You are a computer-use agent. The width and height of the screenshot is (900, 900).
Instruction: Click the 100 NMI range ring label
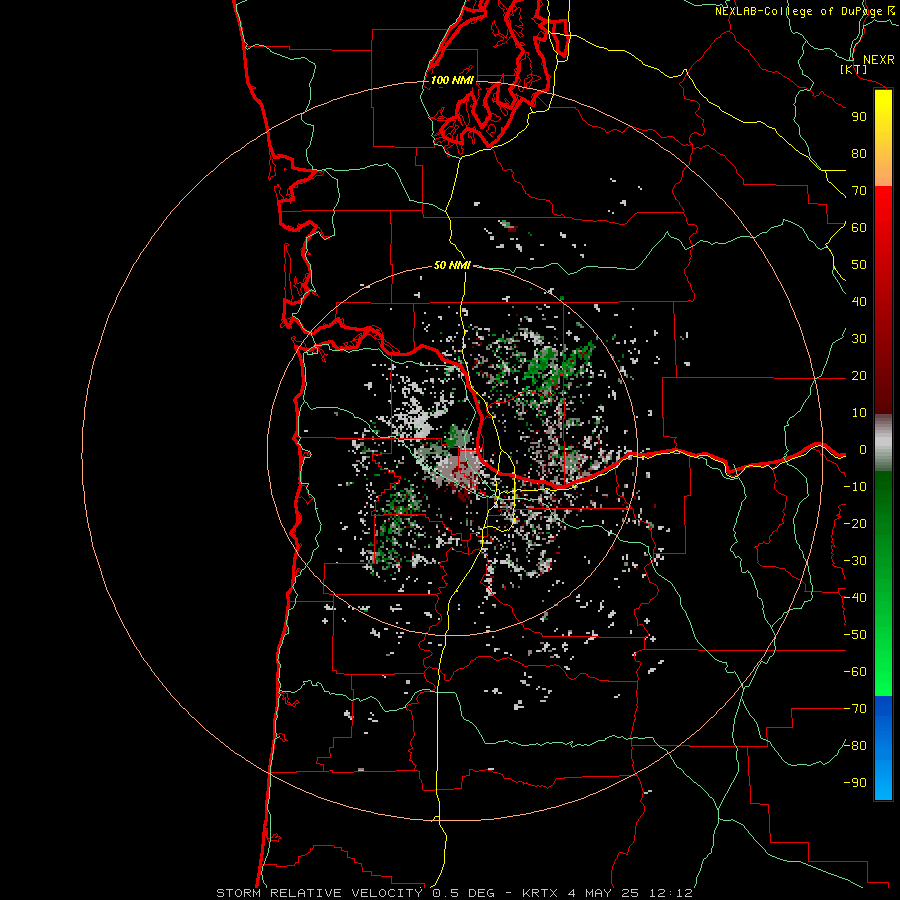coord(452,80)
